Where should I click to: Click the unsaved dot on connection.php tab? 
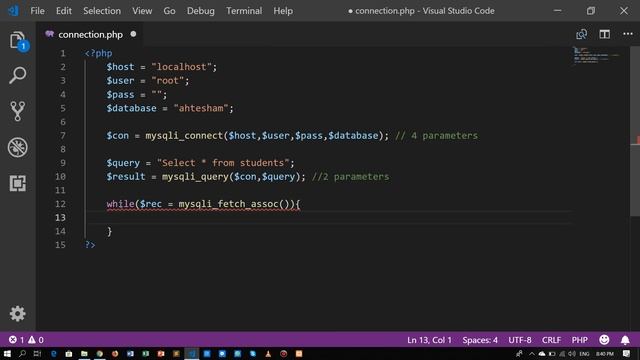[133, 34]
